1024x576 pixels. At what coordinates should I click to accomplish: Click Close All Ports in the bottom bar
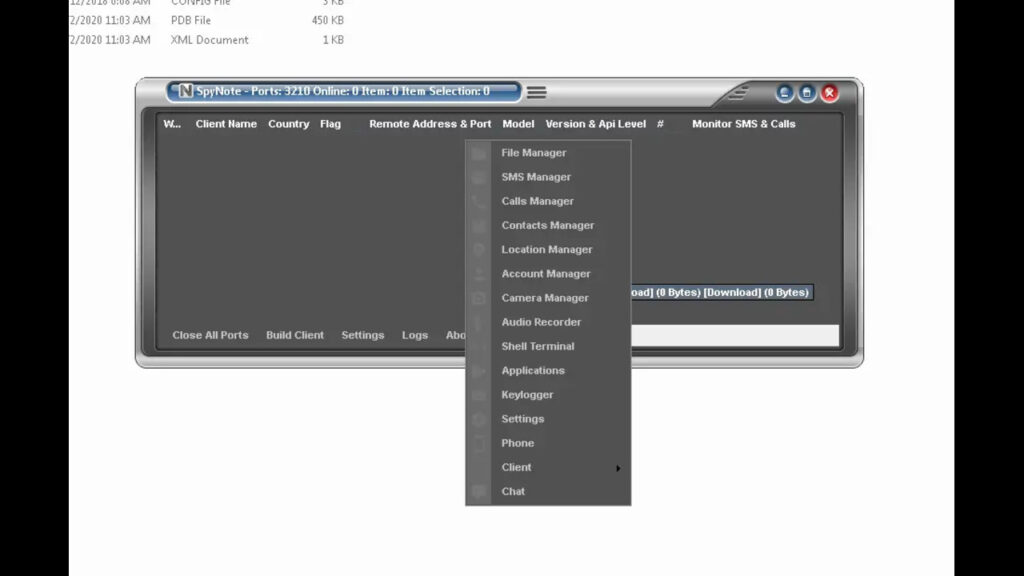pyautogui.click(x=210, y=335)
